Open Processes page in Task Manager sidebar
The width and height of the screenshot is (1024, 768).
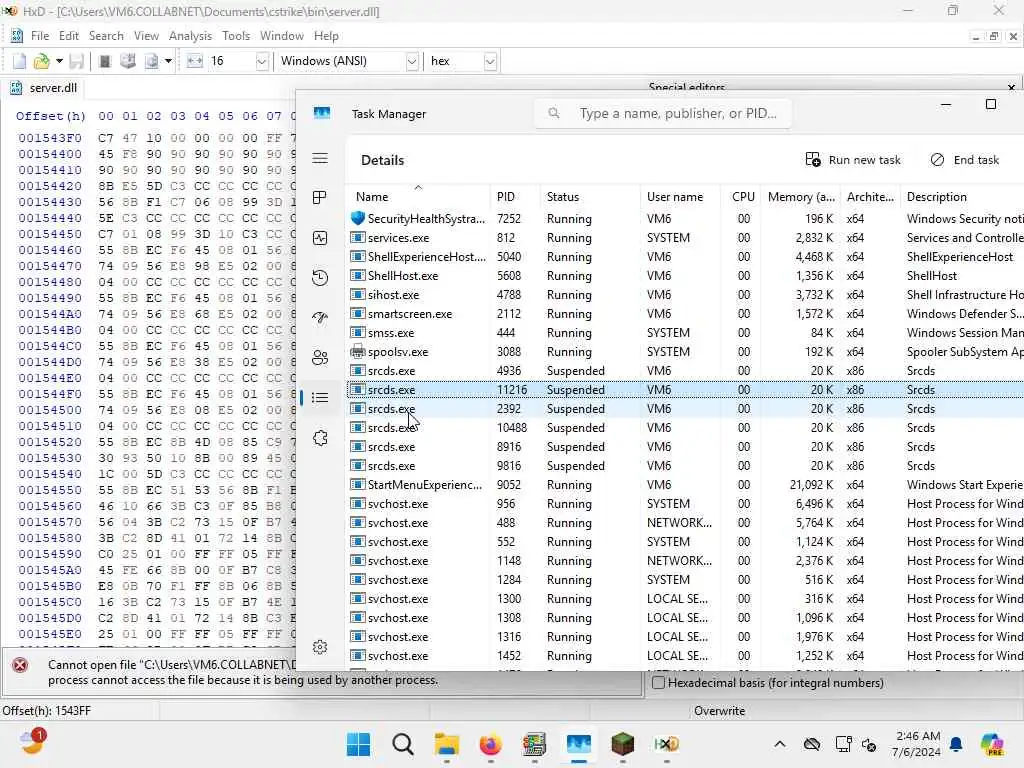coord(320,197)
